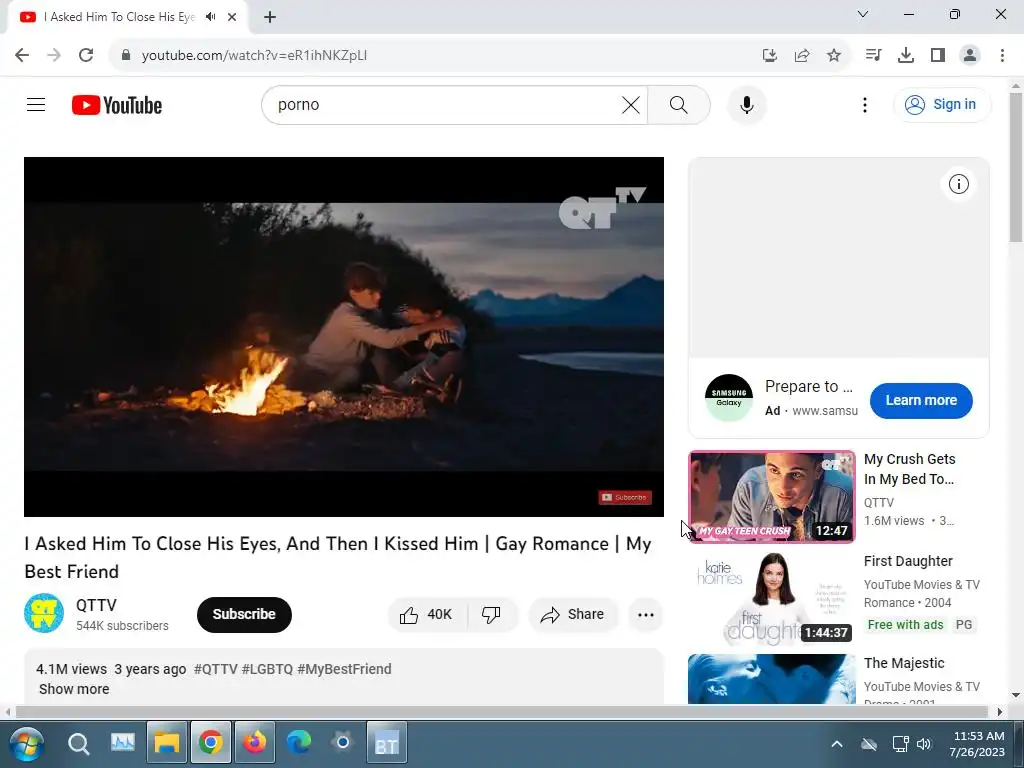
Task: Open Chrome tab search dropdown
Action: (x=863, y=14)
